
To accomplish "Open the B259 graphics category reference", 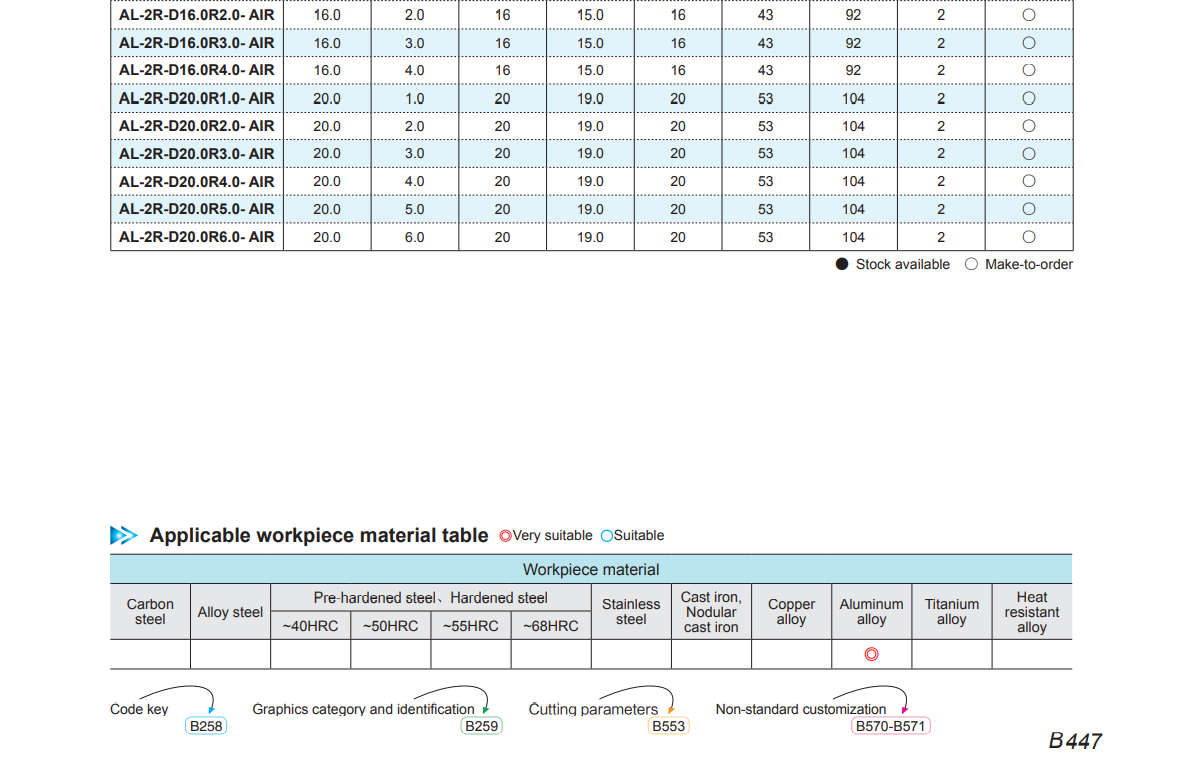I will click(x=481, y=726).
